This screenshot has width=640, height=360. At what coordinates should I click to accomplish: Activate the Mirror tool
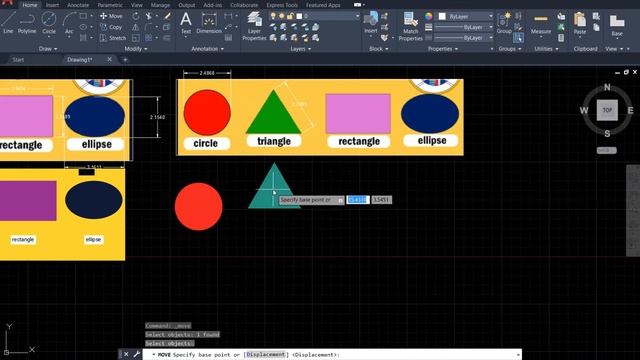point(136,27)
